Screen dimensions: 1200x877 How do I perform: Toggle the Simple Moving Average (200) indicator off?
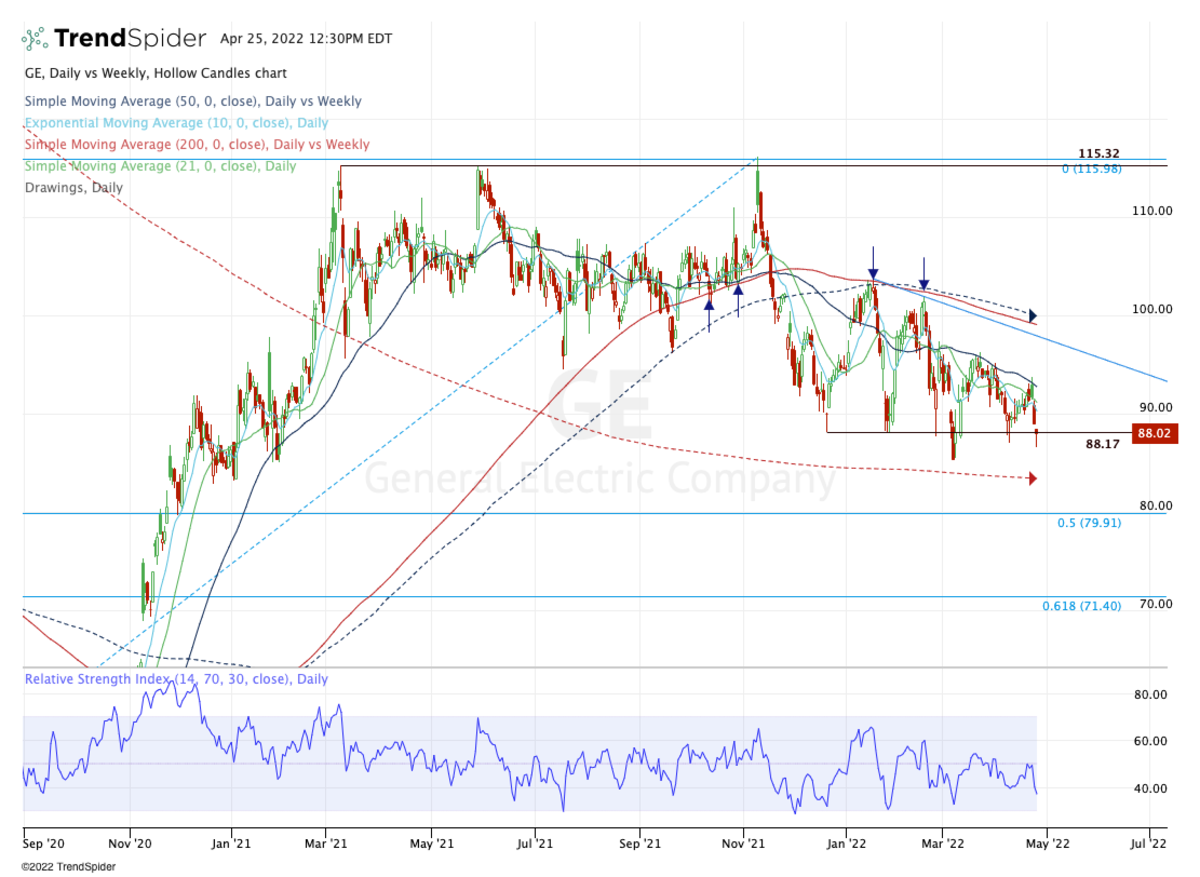[x=198, y=144]
